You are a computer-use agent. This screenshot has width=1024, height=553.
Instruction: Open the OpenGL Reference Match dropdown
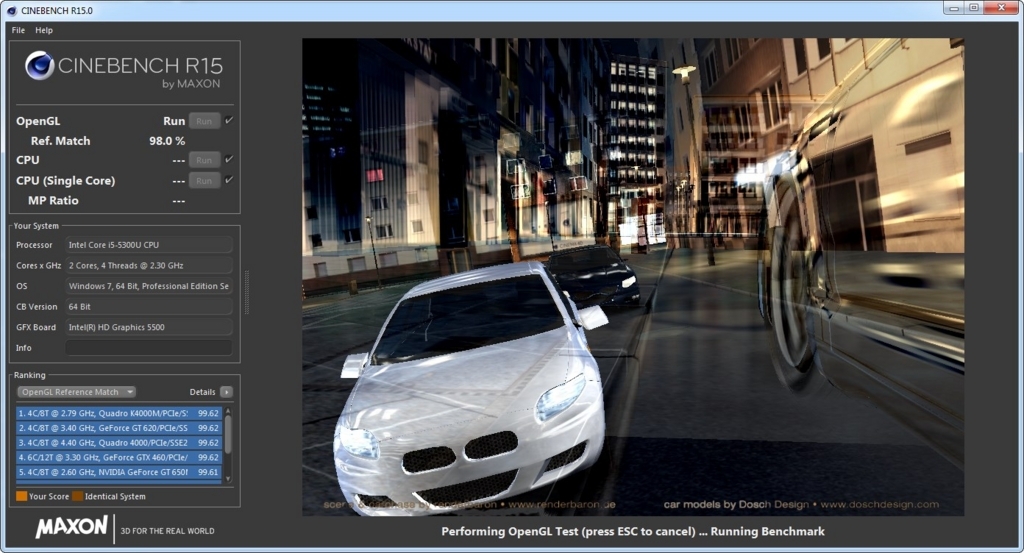[x=76, y=392]
